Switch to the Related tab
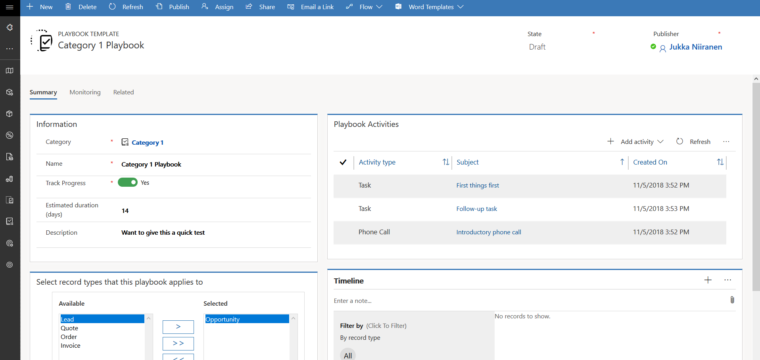The image size is (760, 360). (124, 92)
